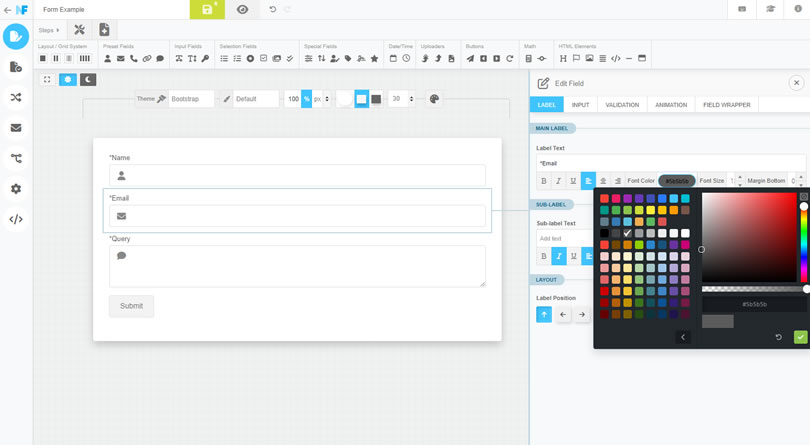Switch canvas to dark mode
Viewport: 810px width, 445px height.
click(x=88, y=80)
